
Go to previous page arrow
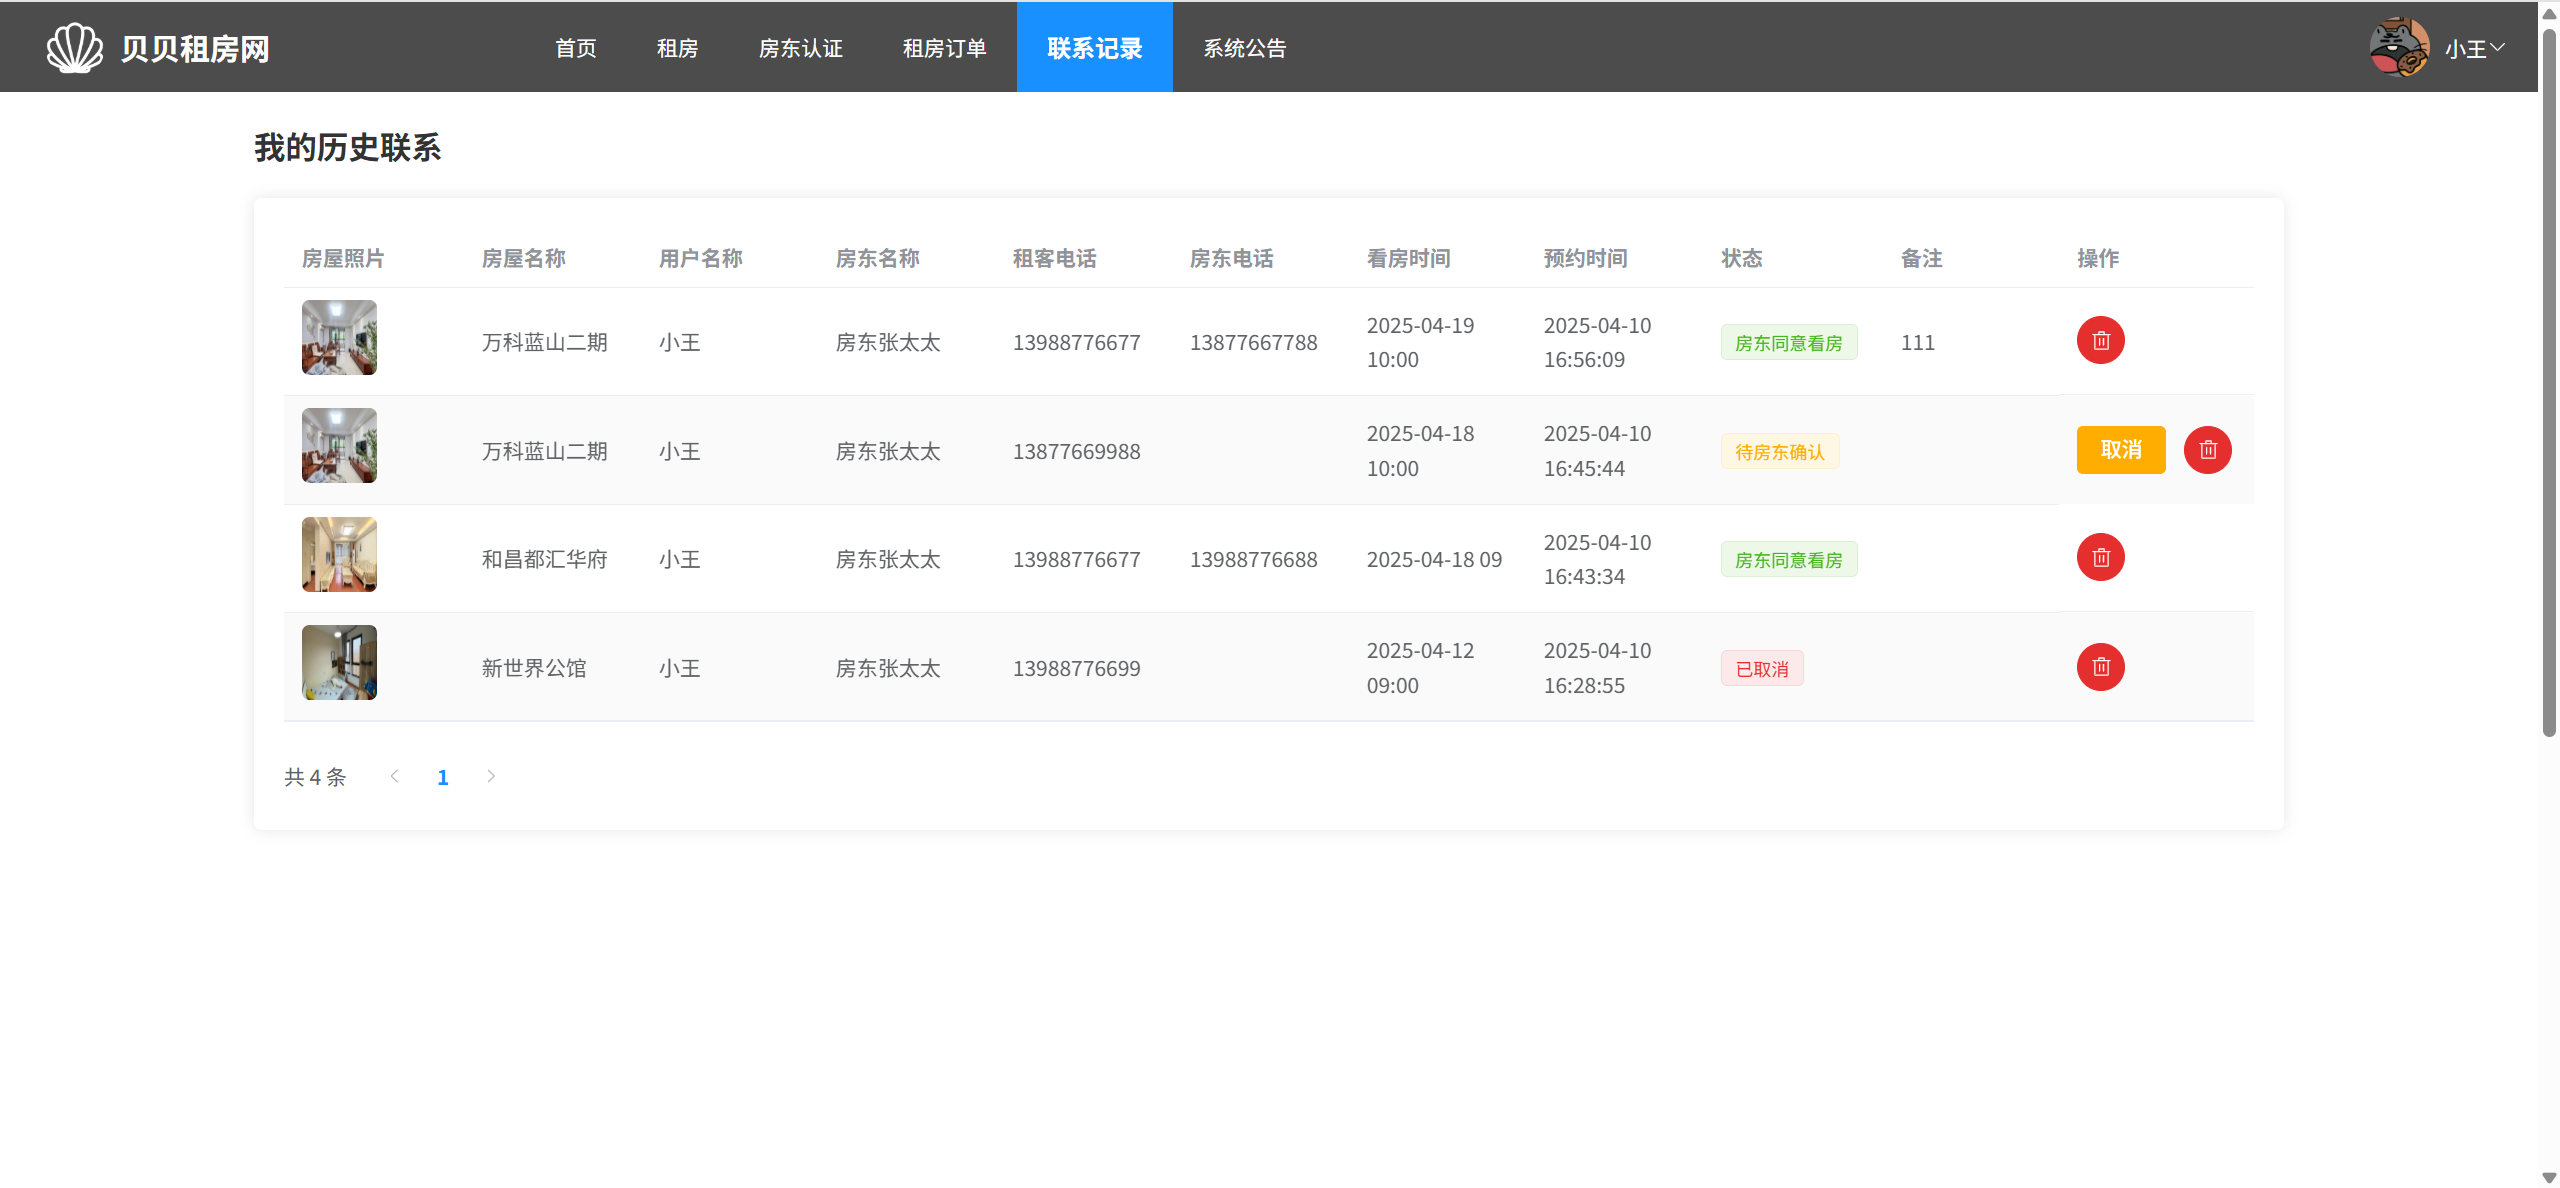tap(395, 776)
